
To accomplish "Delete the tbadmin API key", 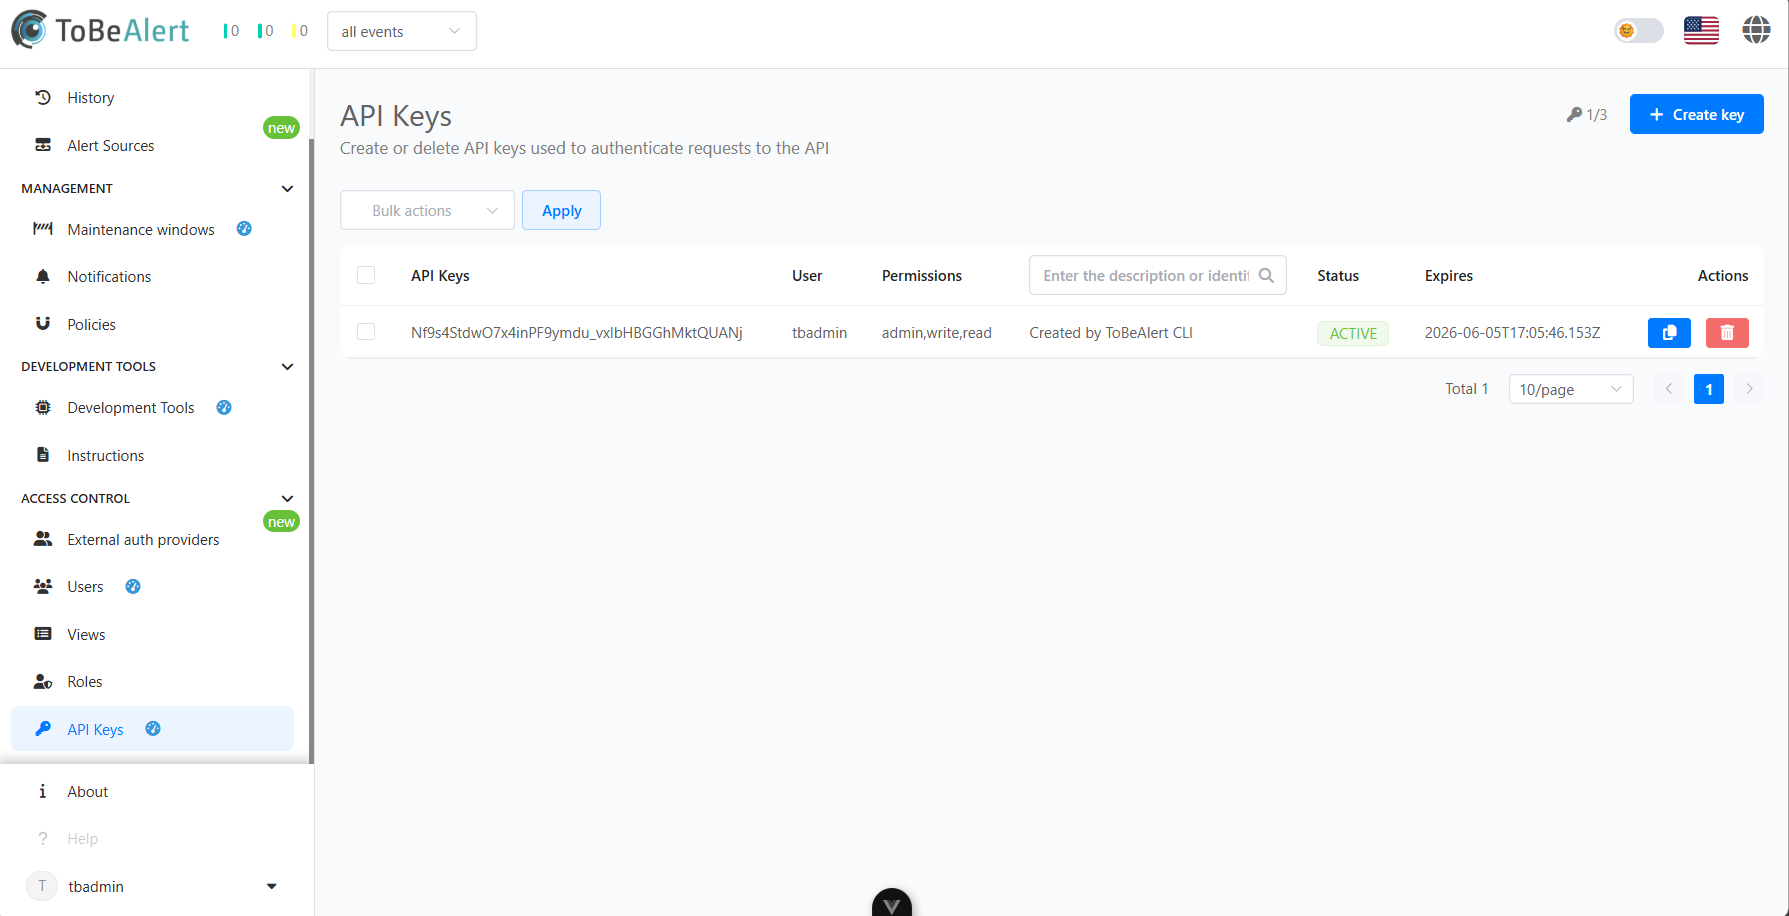I will point(1727,333).
